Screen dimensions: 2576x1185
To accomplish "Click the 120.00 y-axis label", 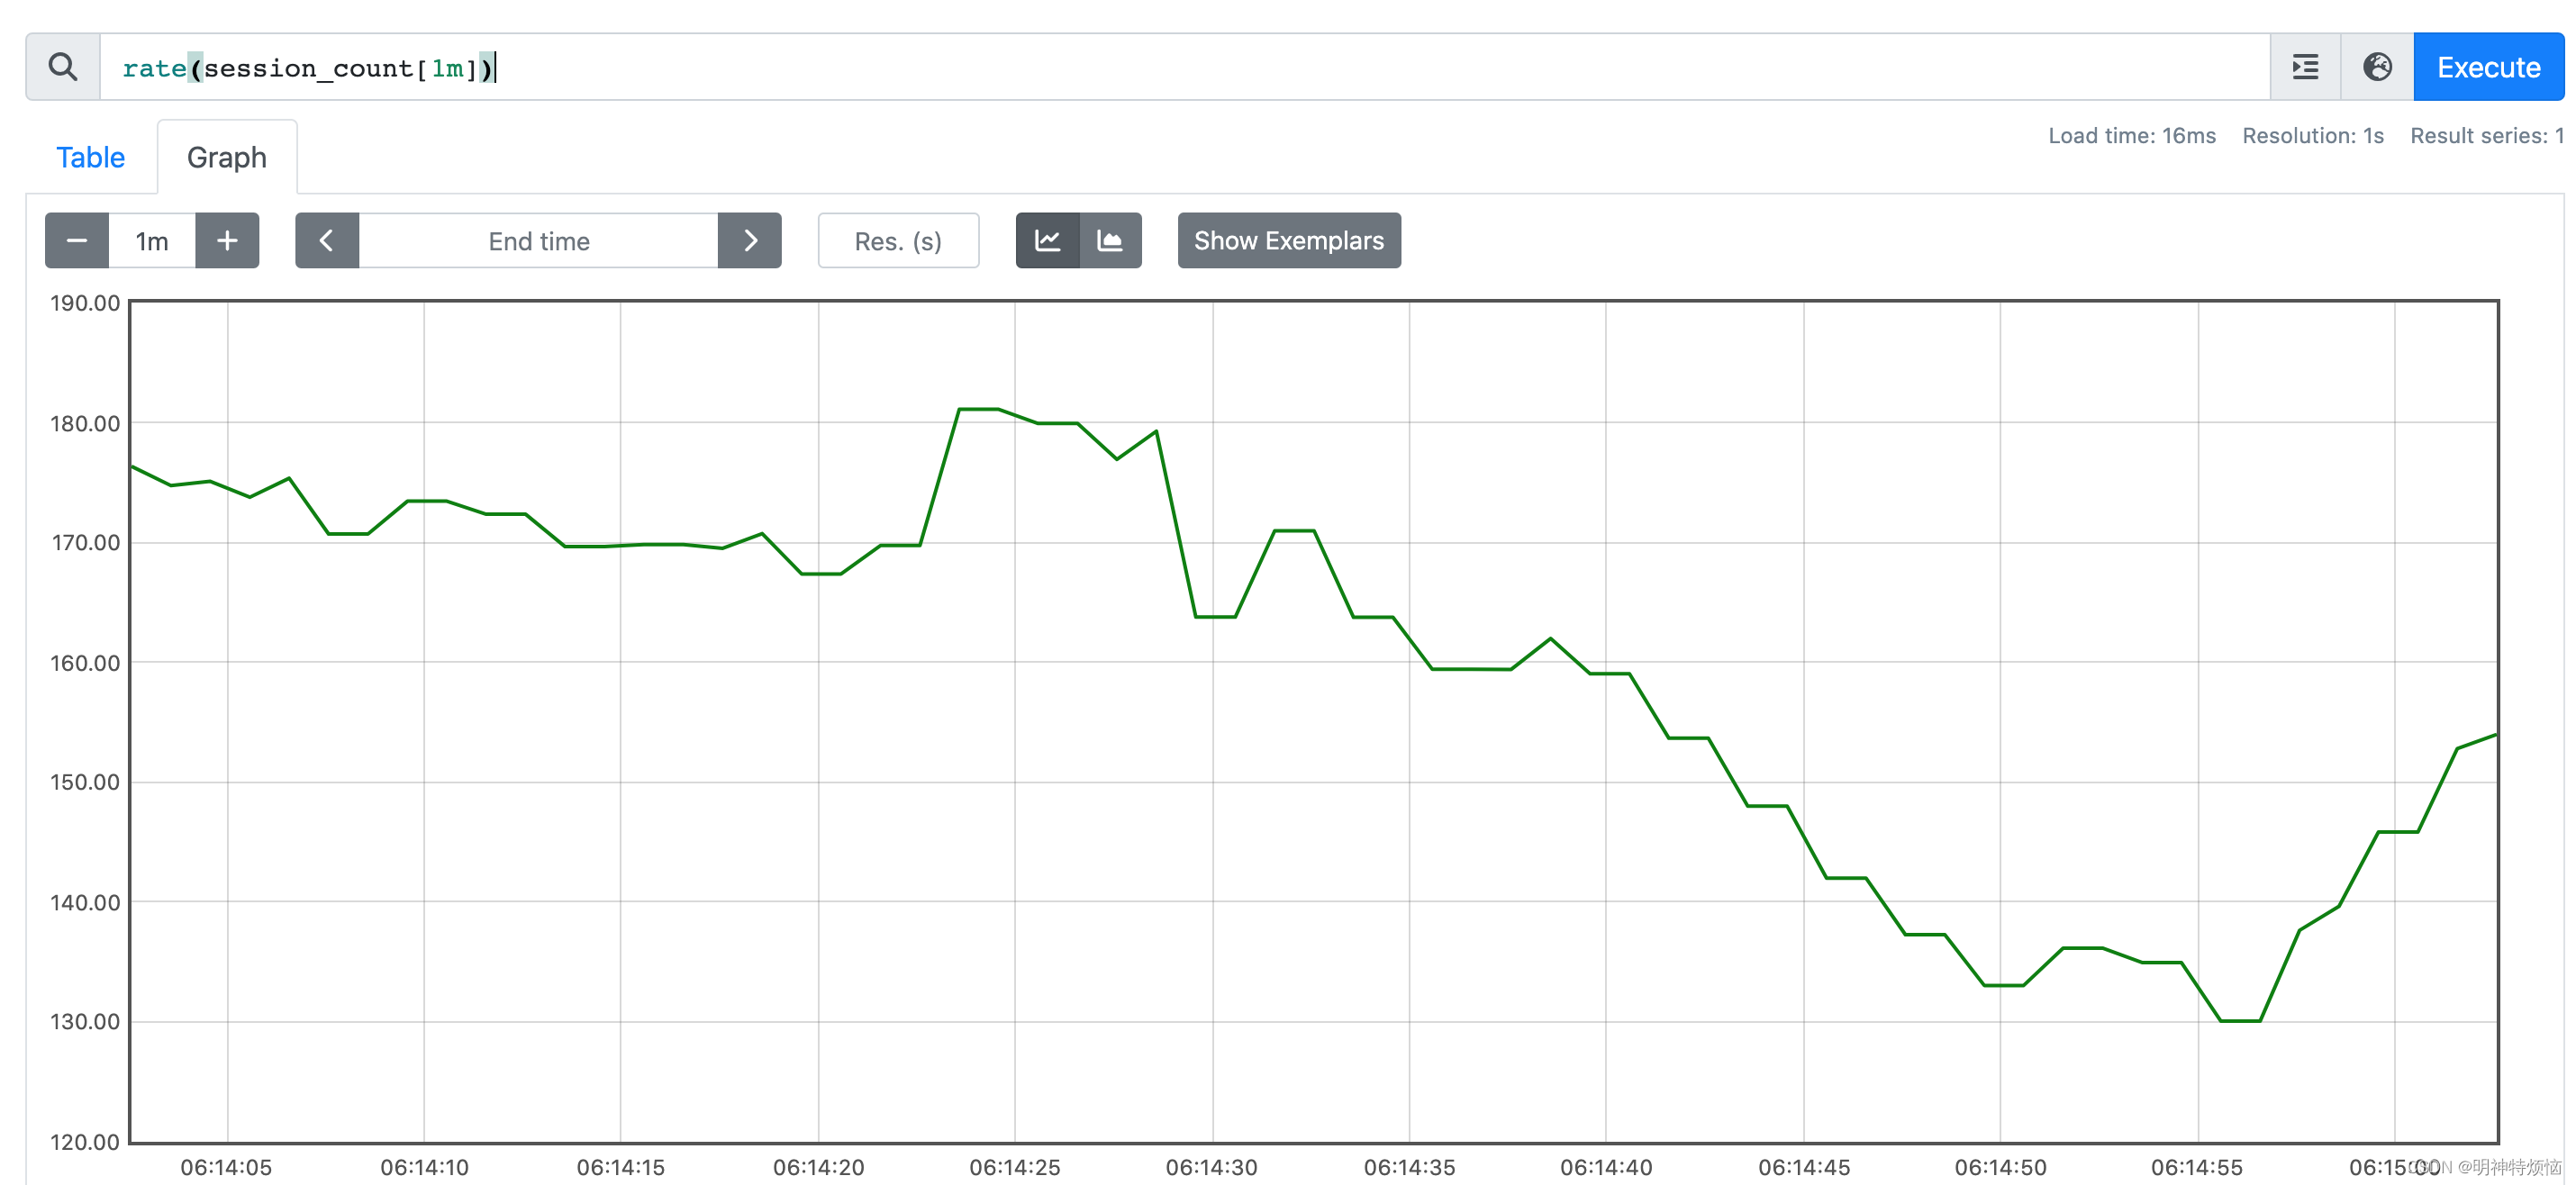I will pos(85,1141).
